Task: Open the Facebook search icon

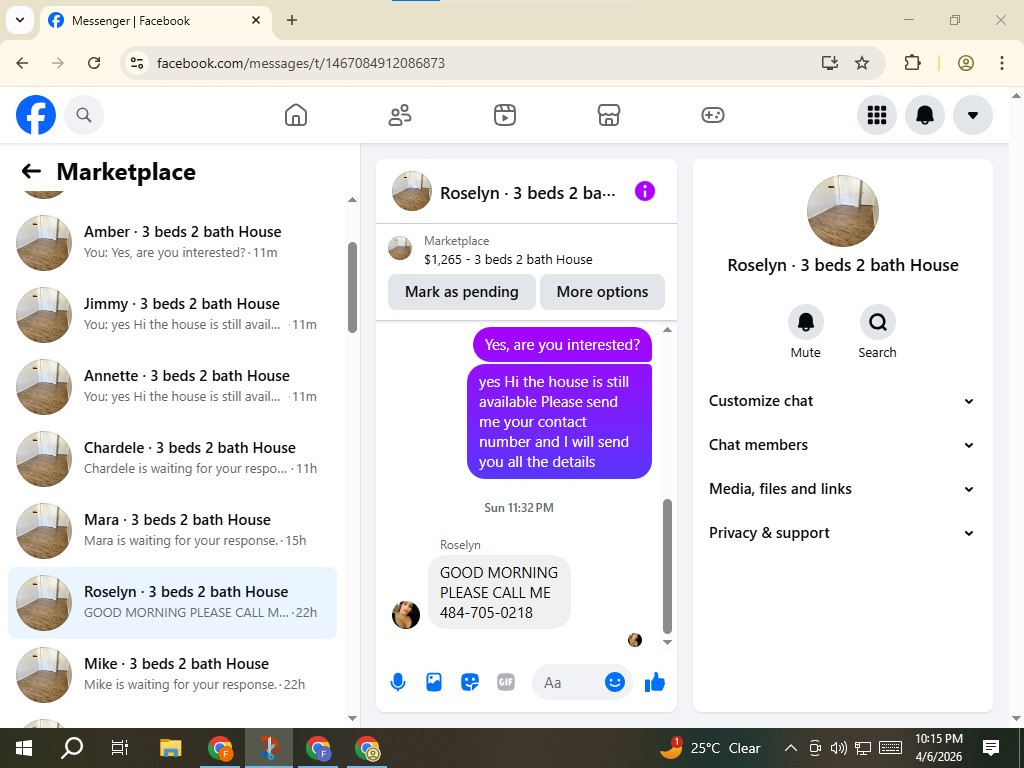Action: tap(84, 115)
